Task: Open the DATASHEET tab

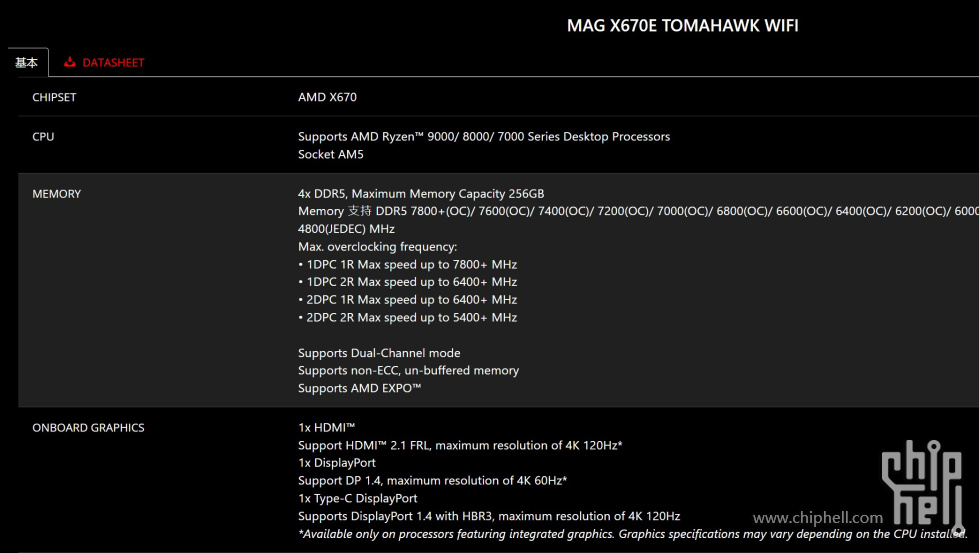Action: click(x=104, y=62)
